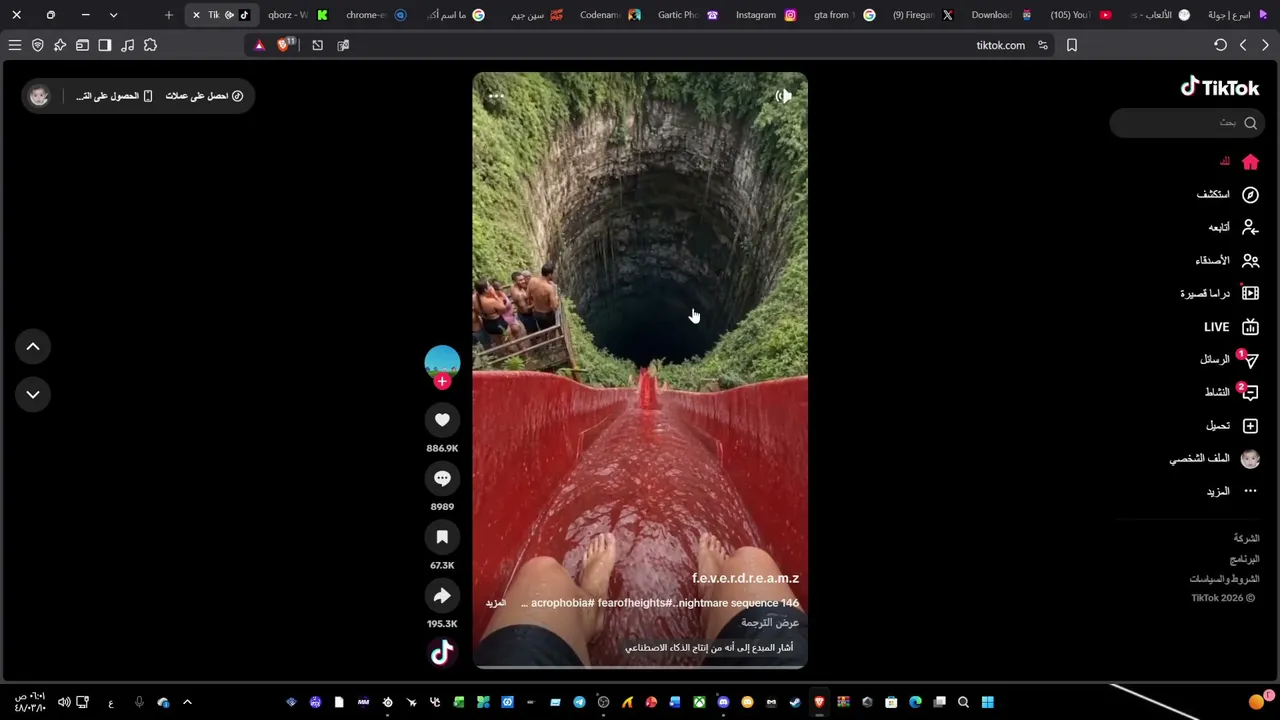1280x720 pixels.
Task: Open the tab search dropdown arrow
Action: tap(113, 15)
